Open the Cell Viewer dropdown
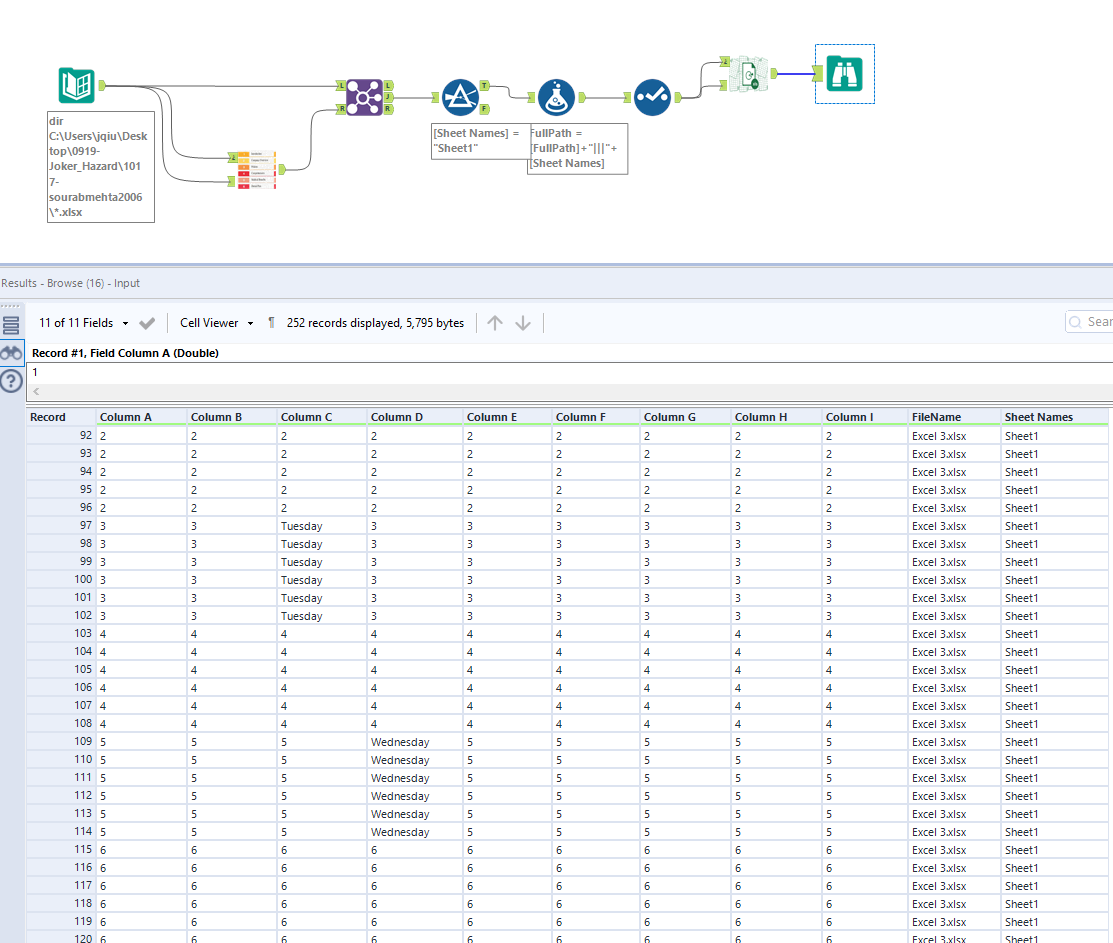The image size is (1113, 943). (216, 323)
